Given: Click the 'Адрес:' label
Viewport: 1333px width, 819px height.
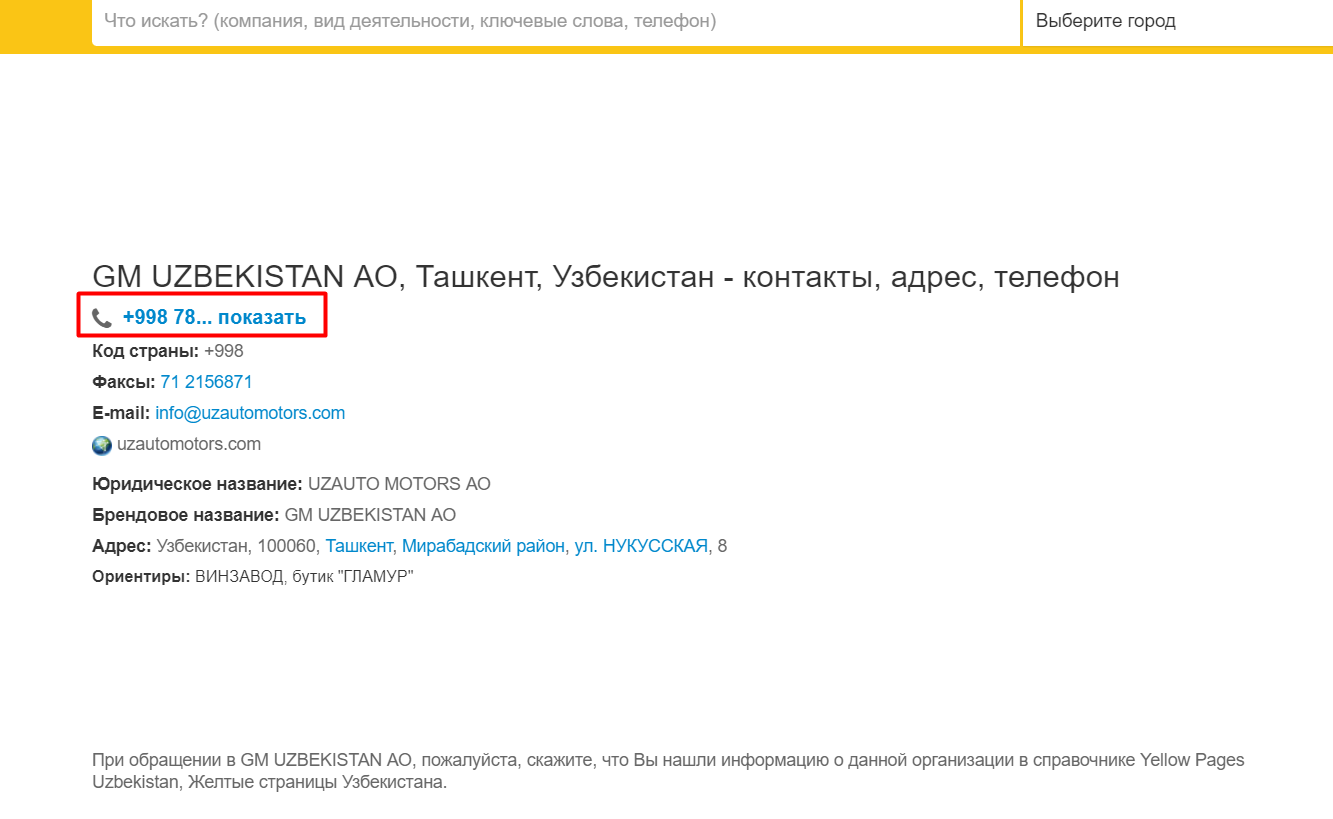Looking at the screenshot, I should 122,546.
